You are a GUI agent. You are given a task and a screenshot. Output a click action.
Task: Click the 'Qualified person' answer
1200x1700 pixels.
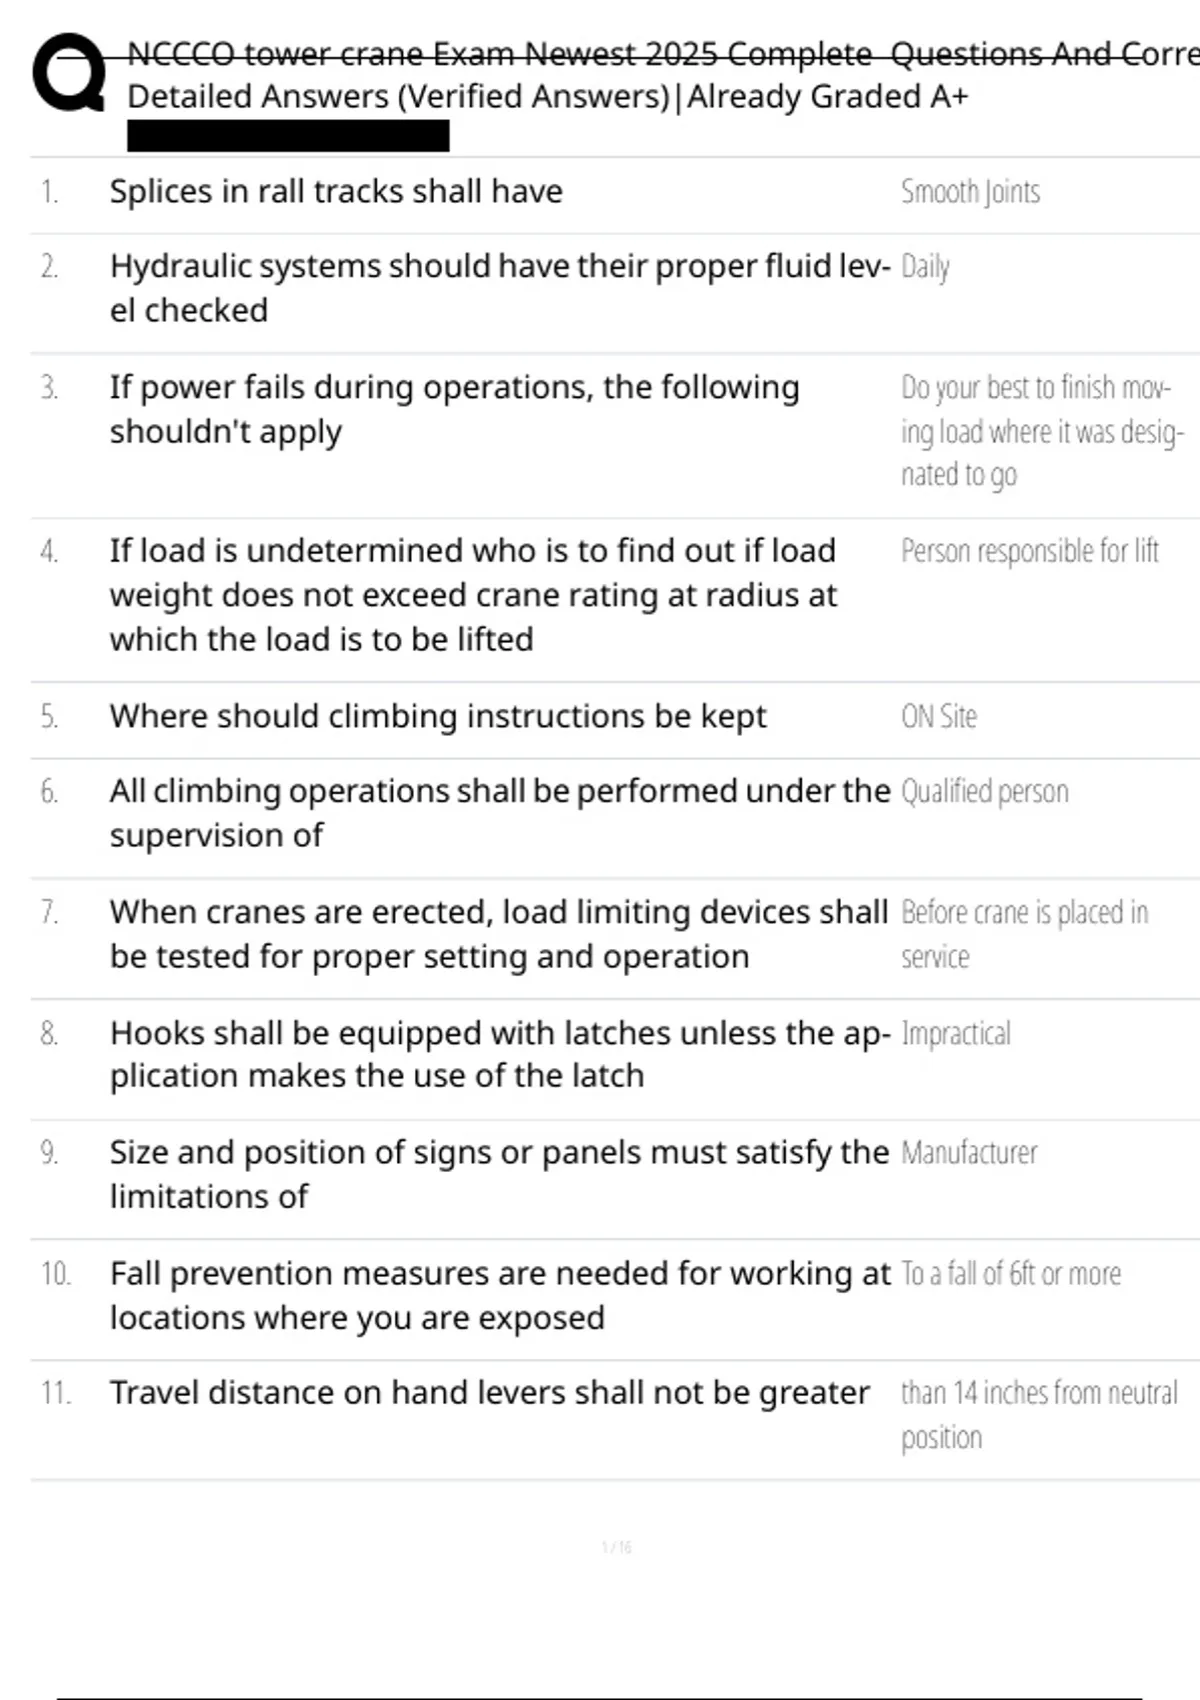coord(984,792)
